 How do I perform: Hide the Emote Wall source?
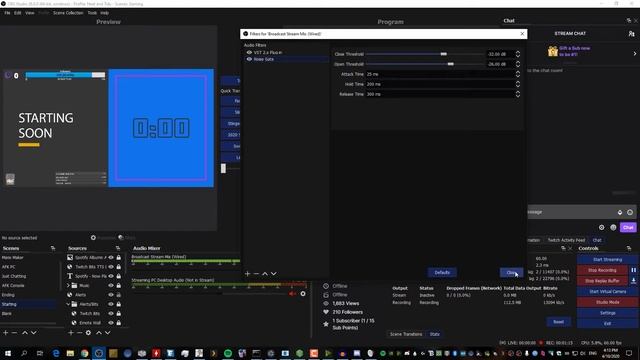(x=111, y=323)
